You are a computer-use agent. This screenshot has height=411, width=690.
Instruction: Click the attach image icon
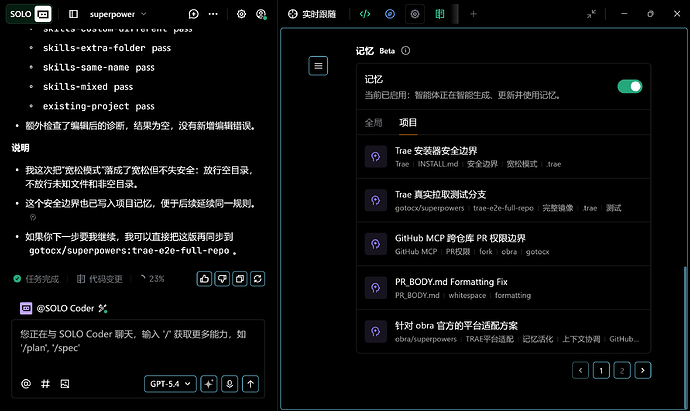click(x=65, y=384)
